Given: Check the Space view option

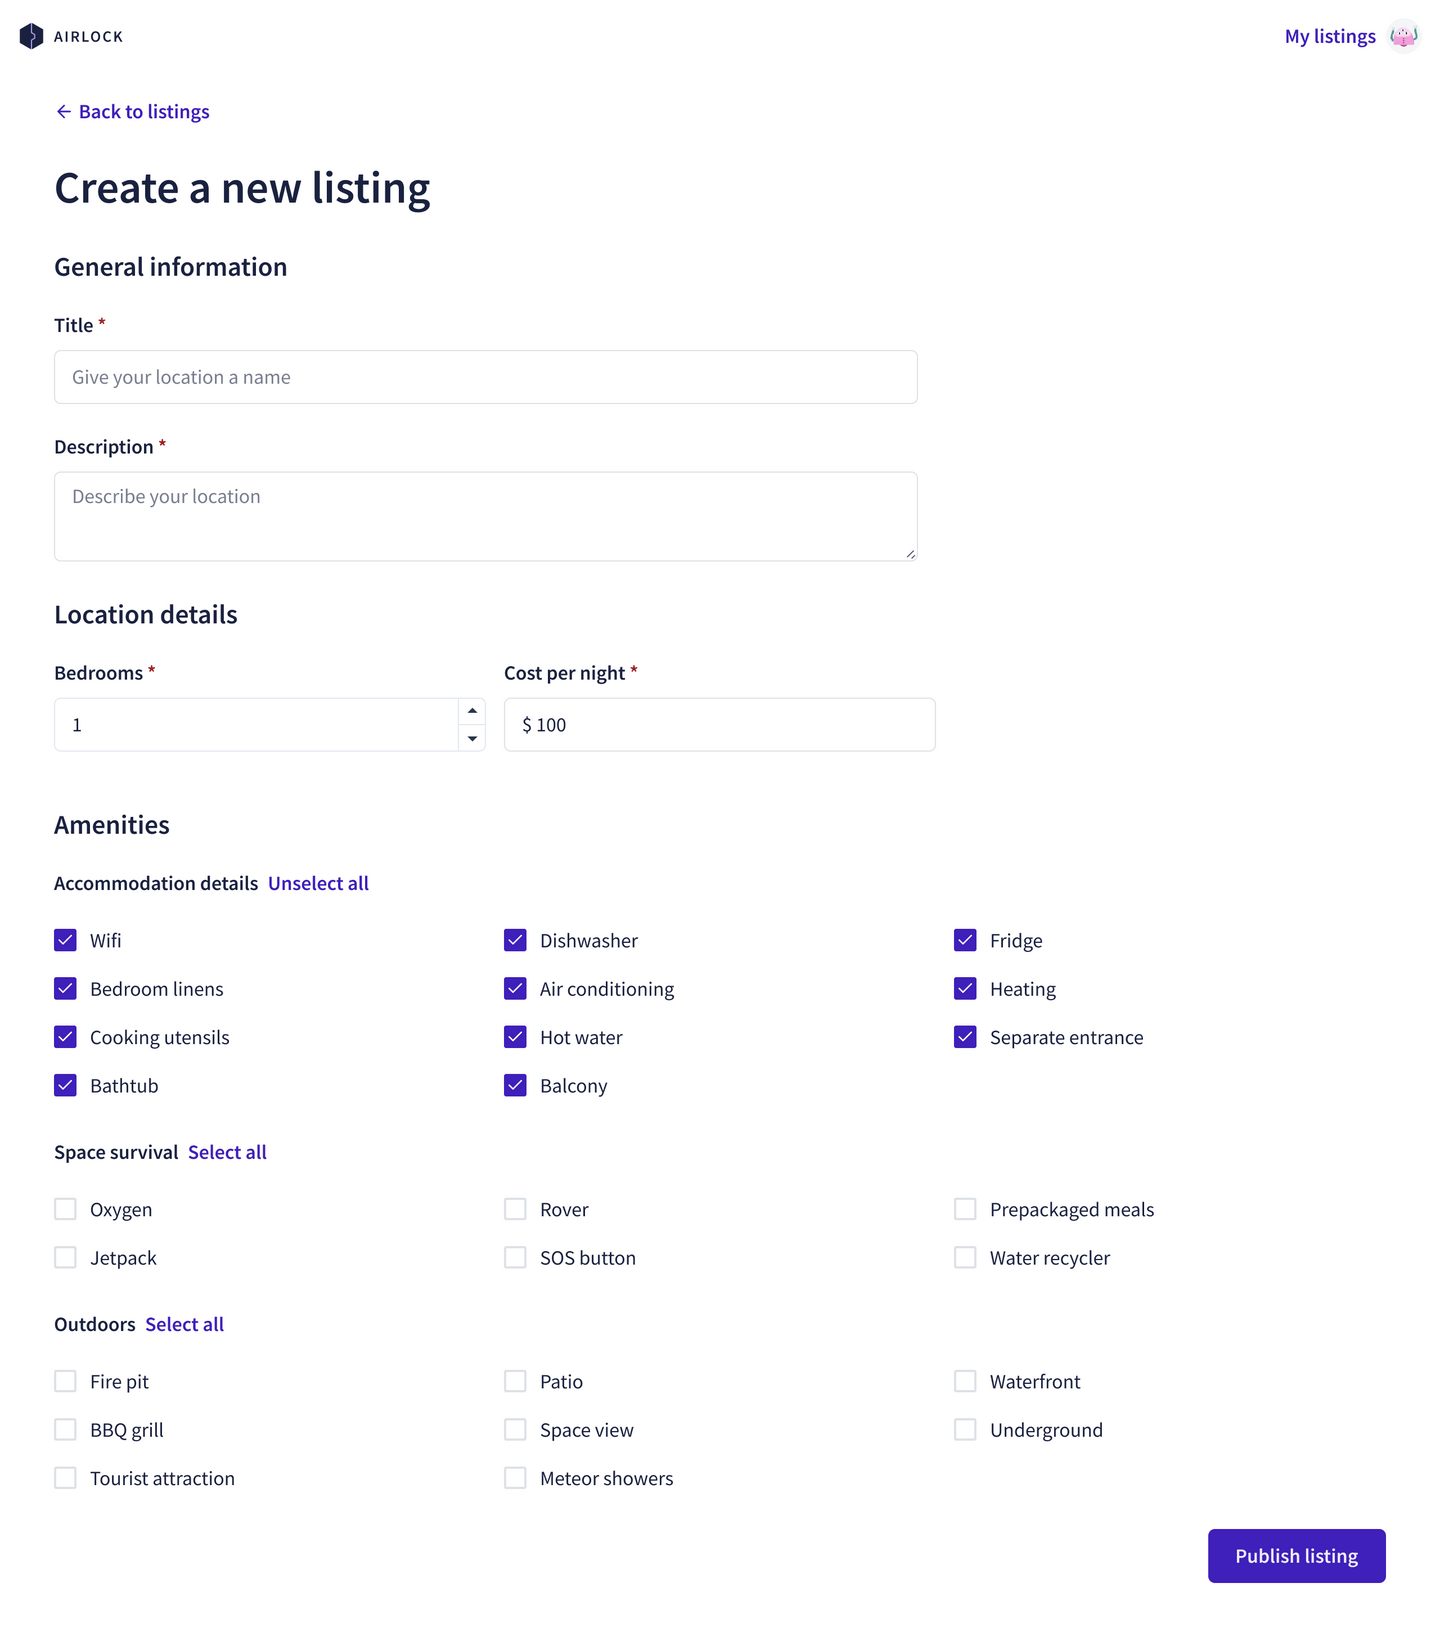Looking at the screenshot, I should point(515,1429).
